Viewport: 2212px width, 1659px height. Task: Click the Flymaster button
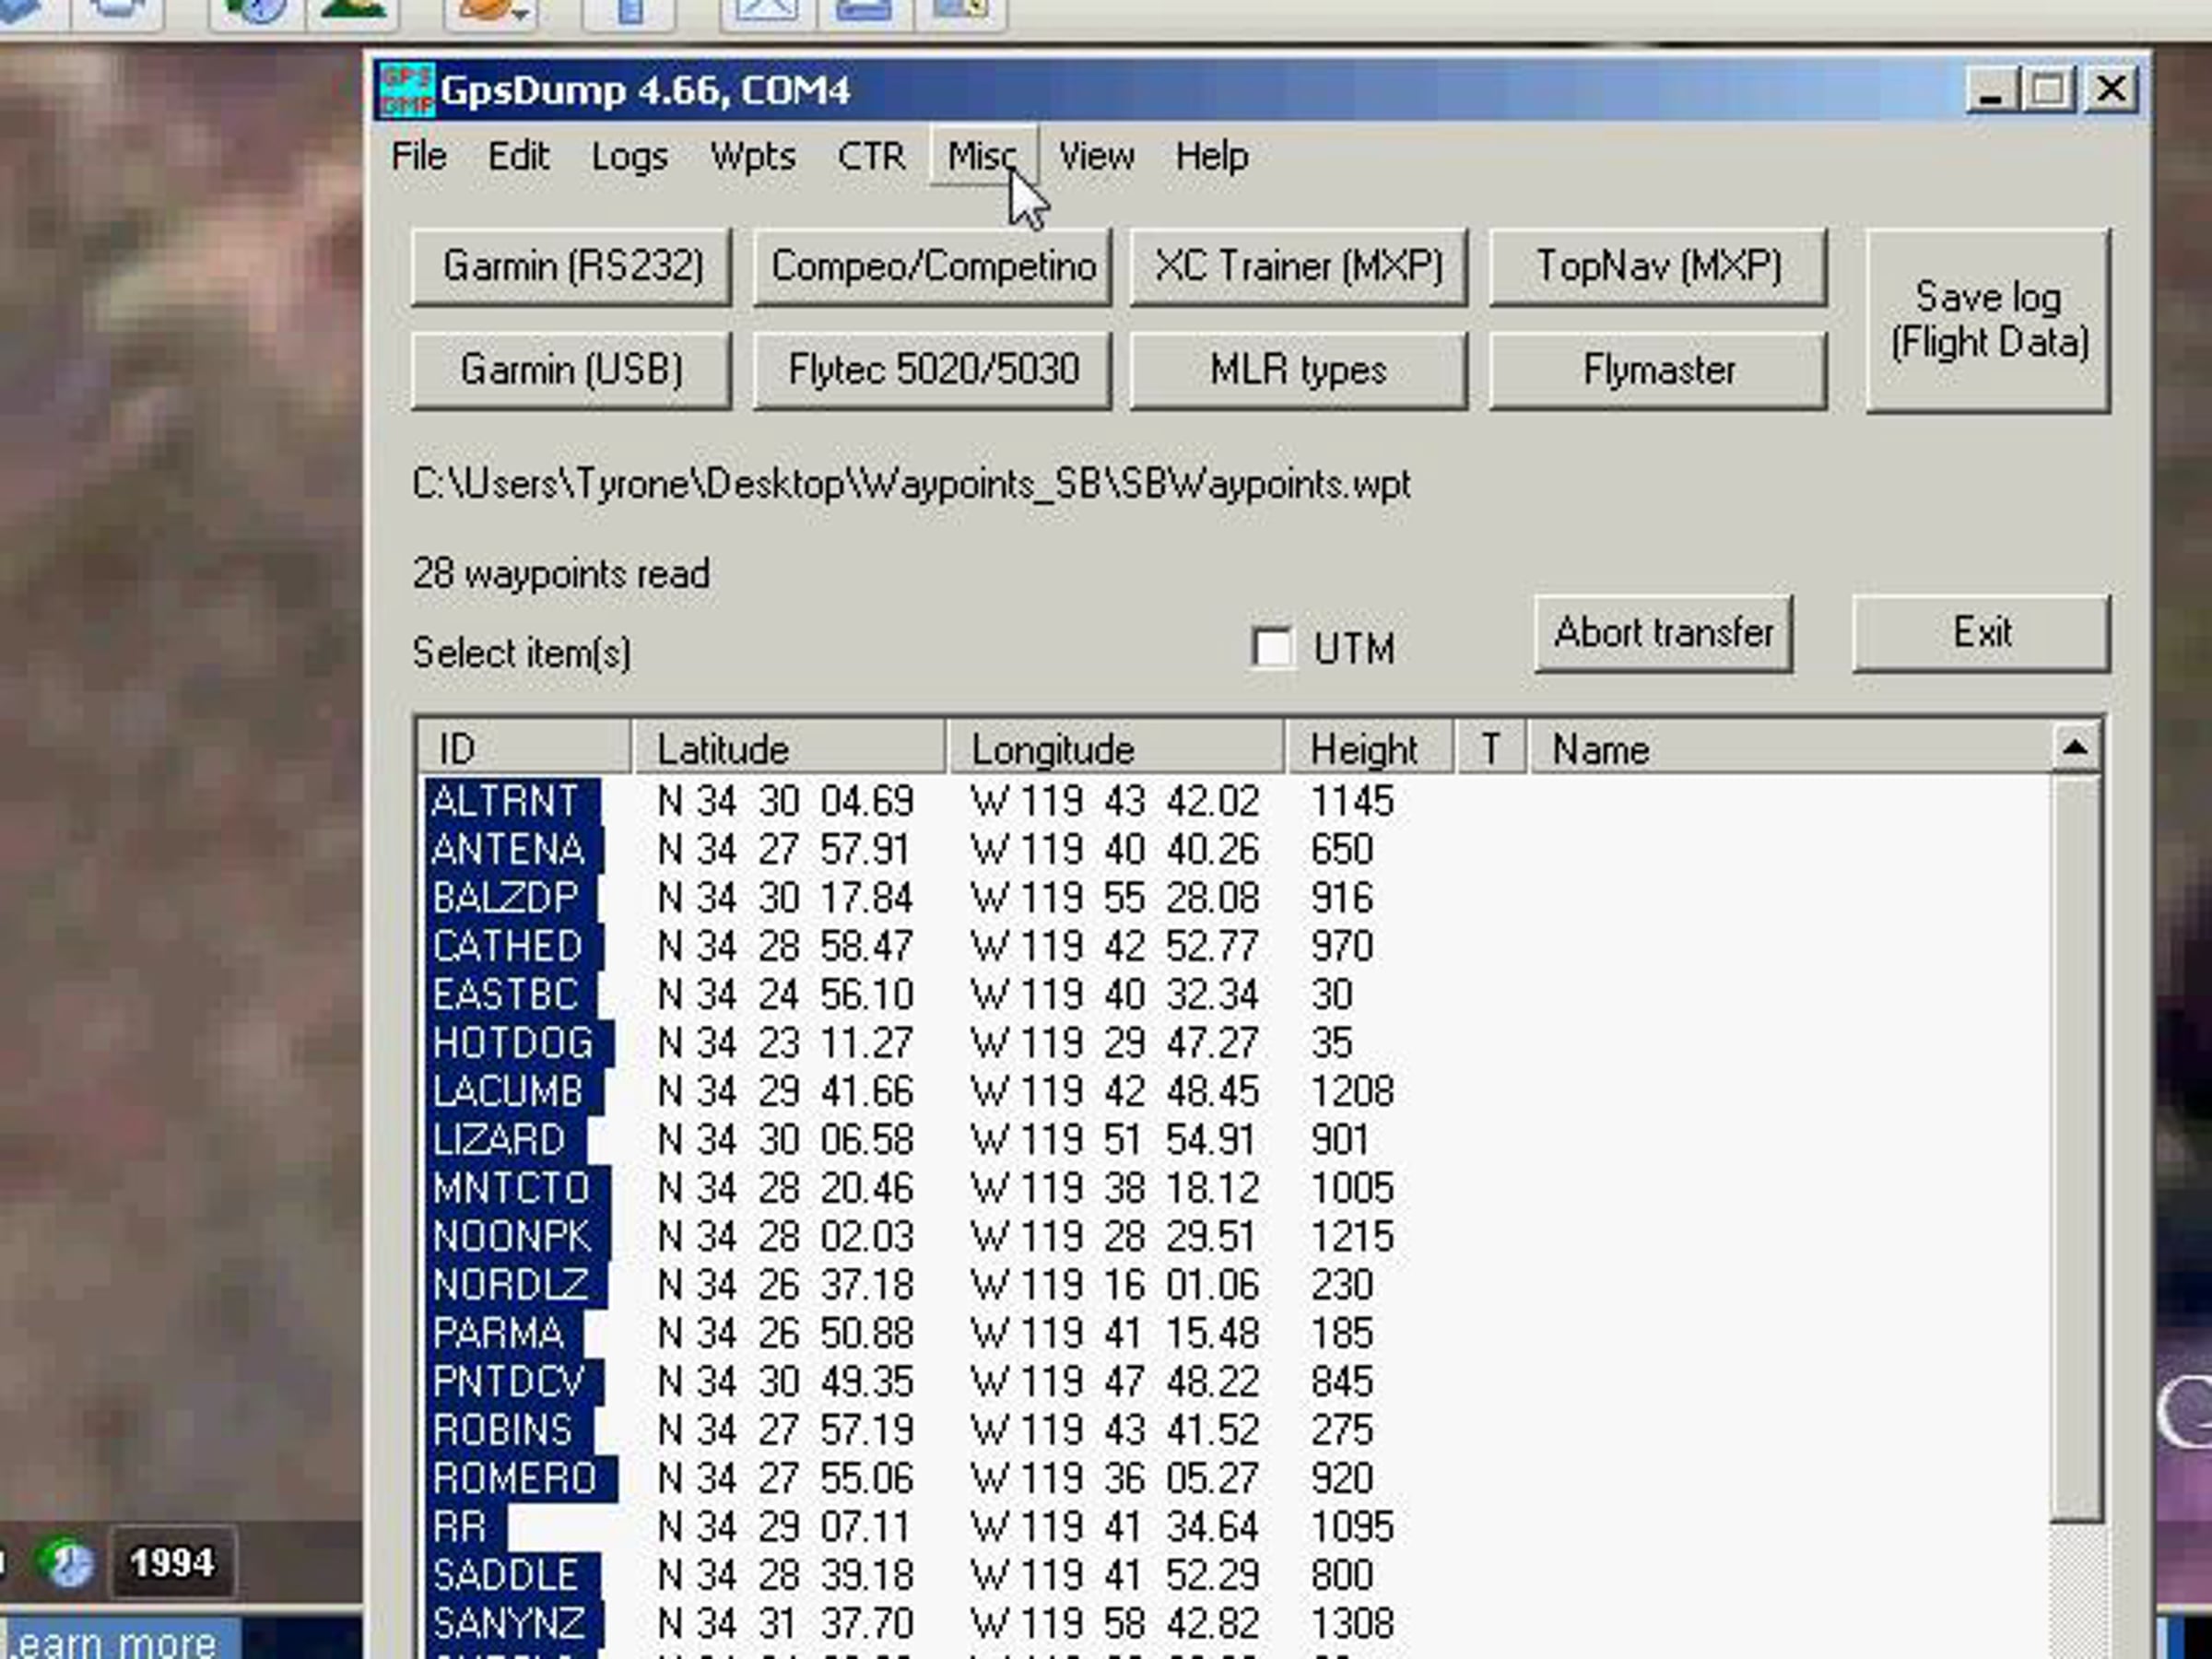(x=1658, y=370)
